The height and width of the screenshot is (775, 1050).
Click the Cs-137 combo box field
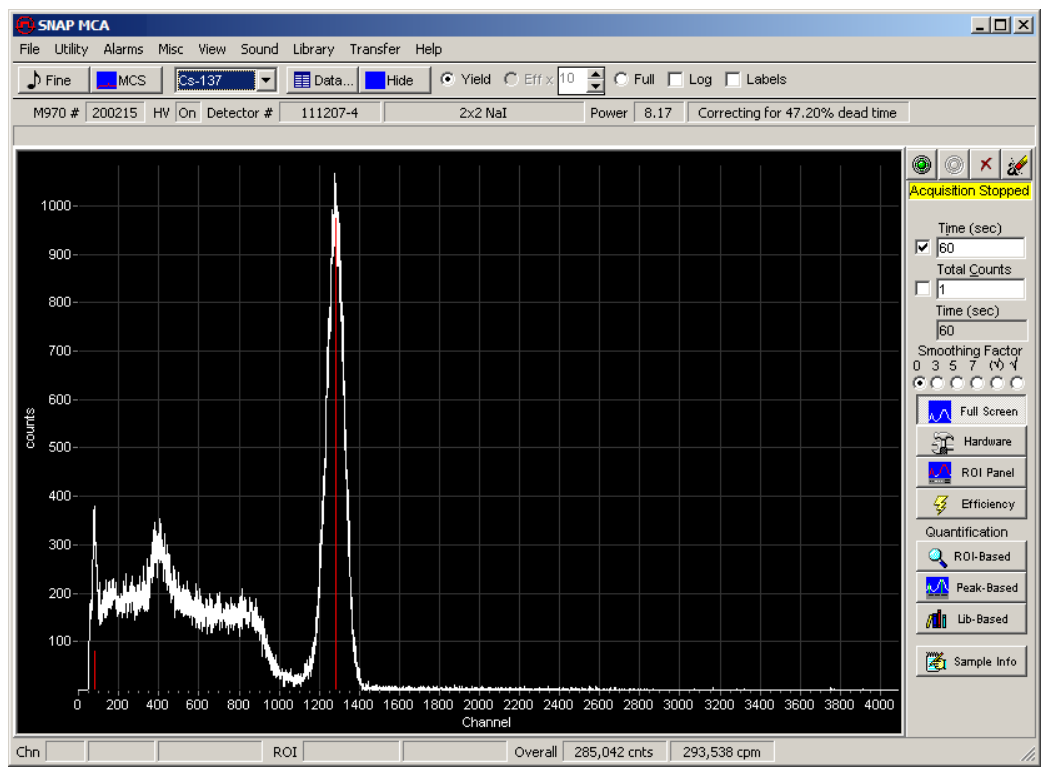pyautogui.click(x=216, y=80)
